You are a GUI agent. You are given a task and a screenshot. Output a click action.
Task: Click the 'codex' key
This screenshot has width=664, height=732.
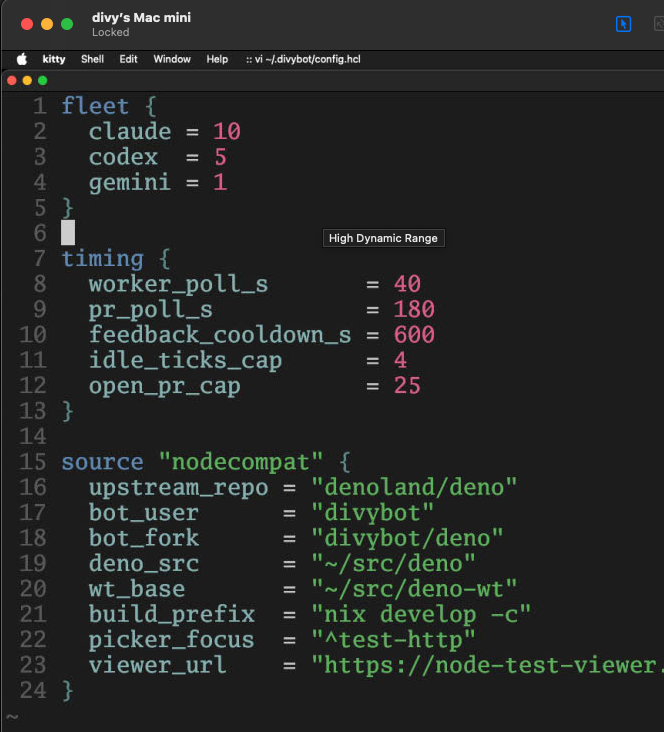(x=123, y=157)
